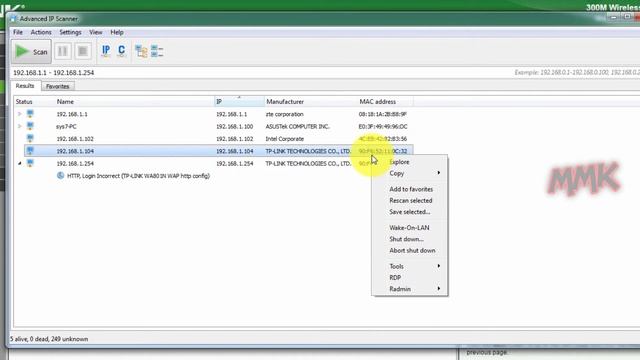Image resolution: width=640 pixels, height=360 pixels.
Task: Click the 'zte corporation' manufacturer cell
Action: [x=284, y=114]
